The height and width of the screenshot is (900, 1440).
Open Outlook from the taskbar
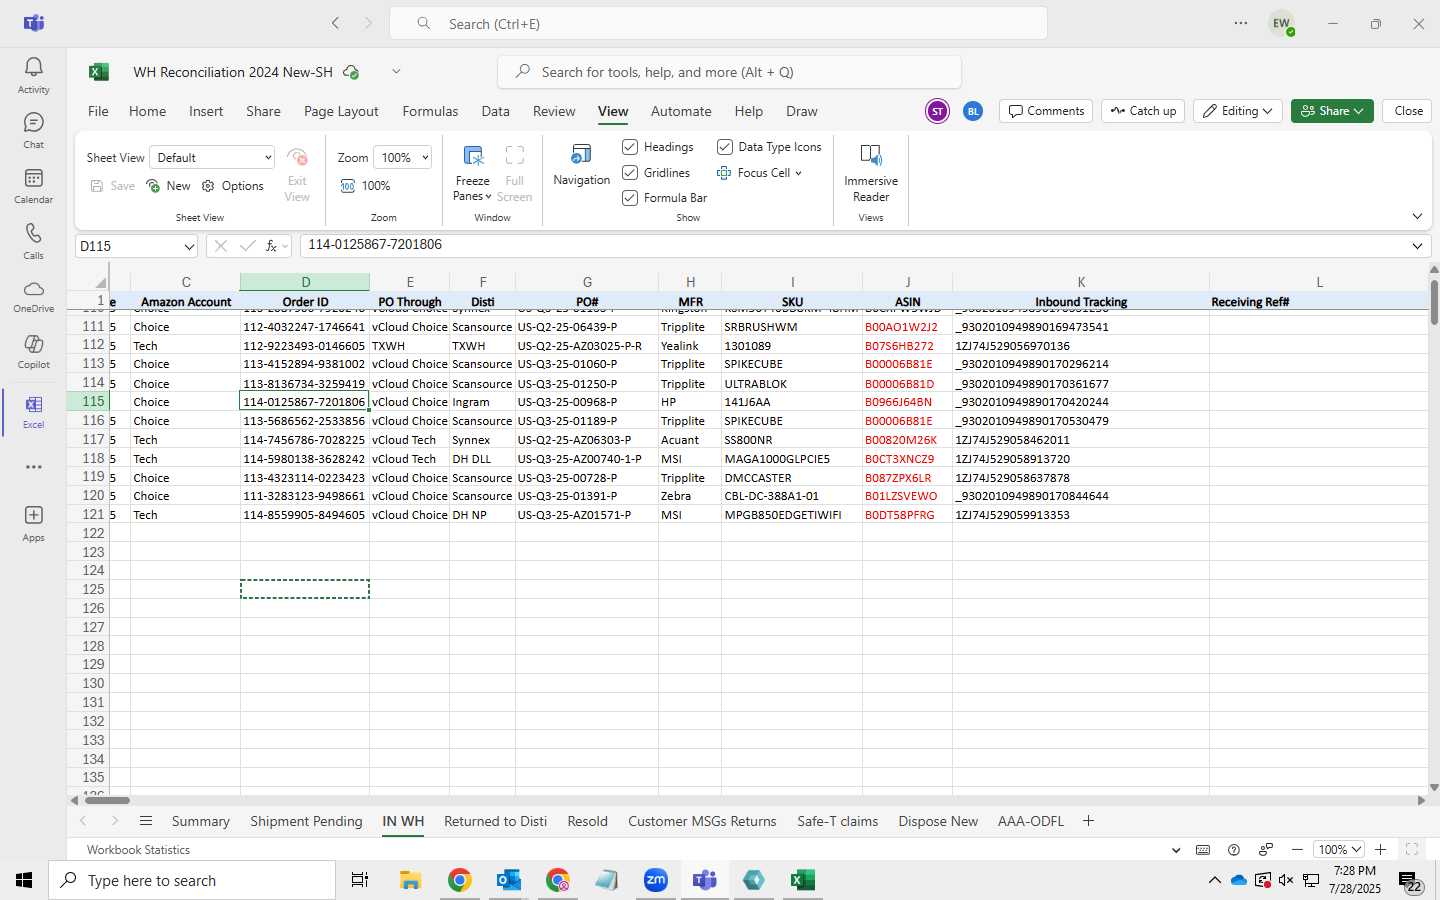tap(509, 880)
